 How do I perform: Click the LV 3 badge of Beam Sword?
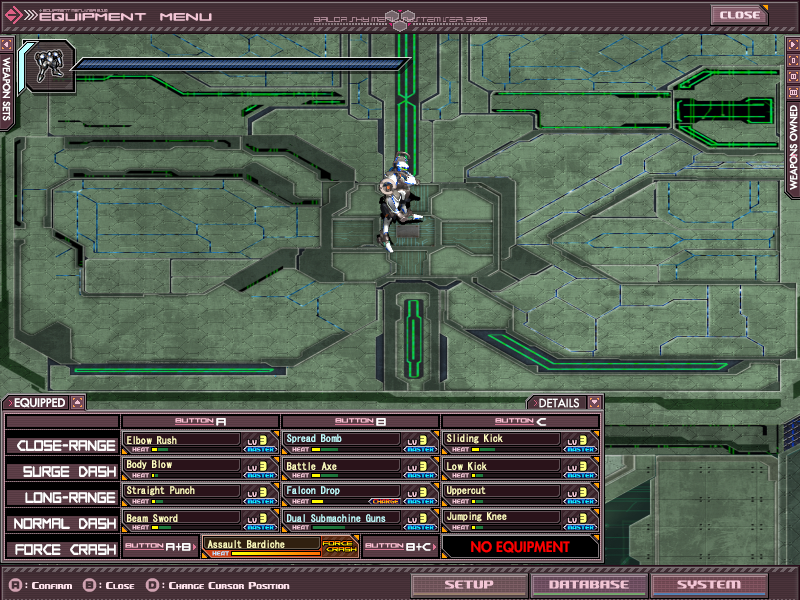258,518
